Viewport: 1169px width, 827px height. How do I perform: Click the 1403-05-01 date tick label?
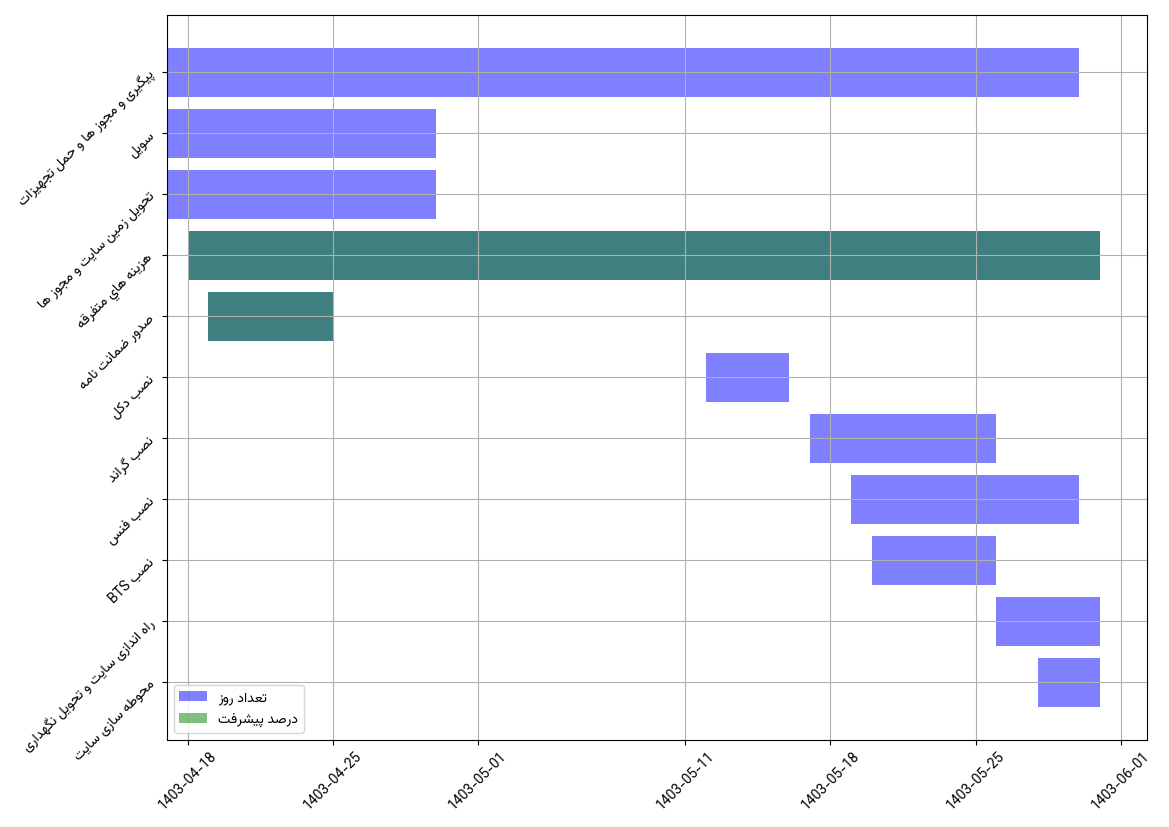(476, 782)
